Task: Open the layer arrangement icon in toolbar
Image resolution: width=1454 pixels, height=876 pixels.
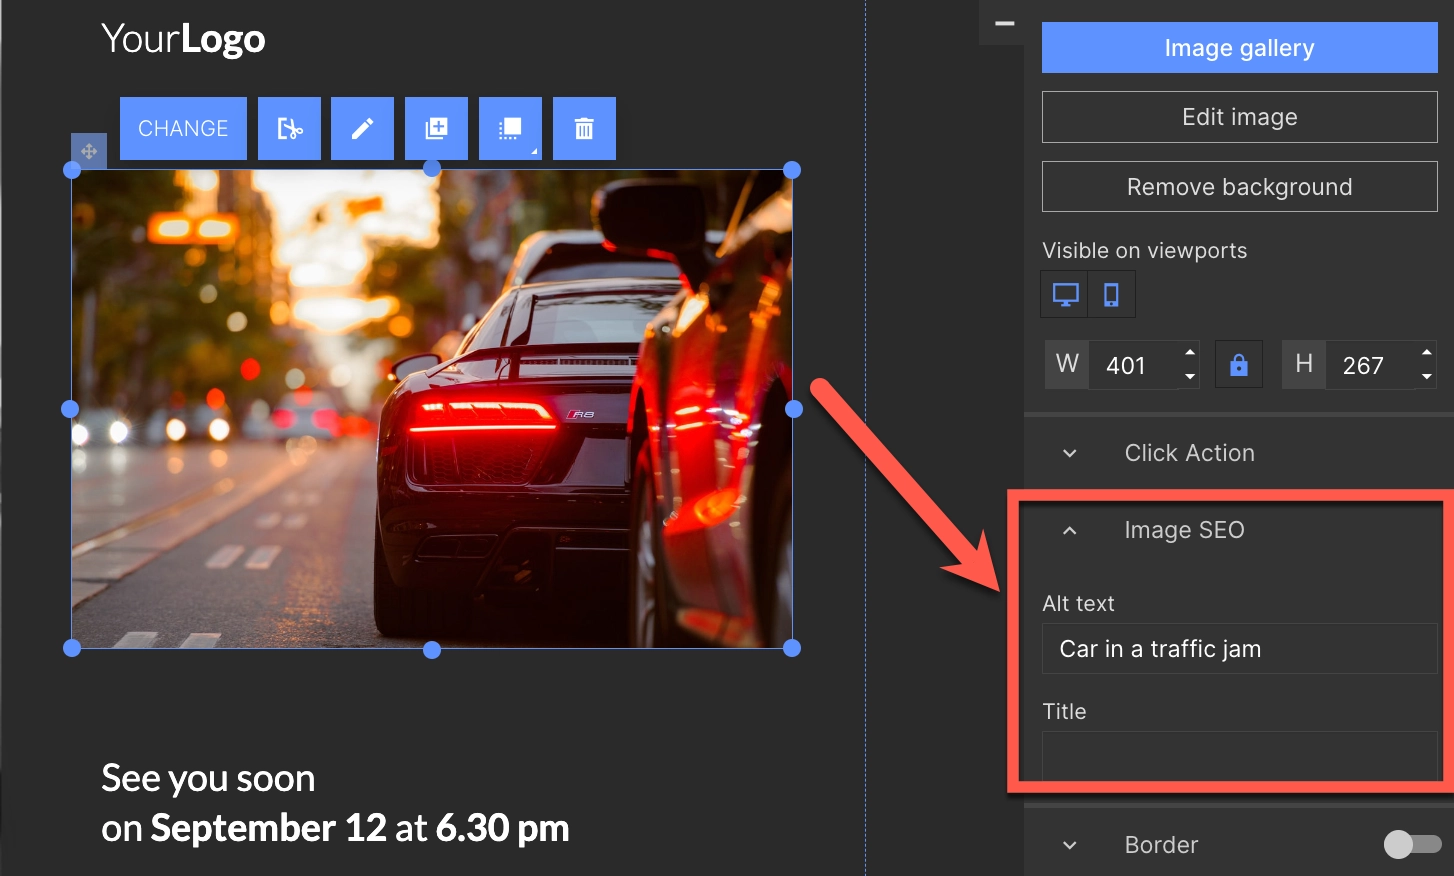Action: coord(510,129)
